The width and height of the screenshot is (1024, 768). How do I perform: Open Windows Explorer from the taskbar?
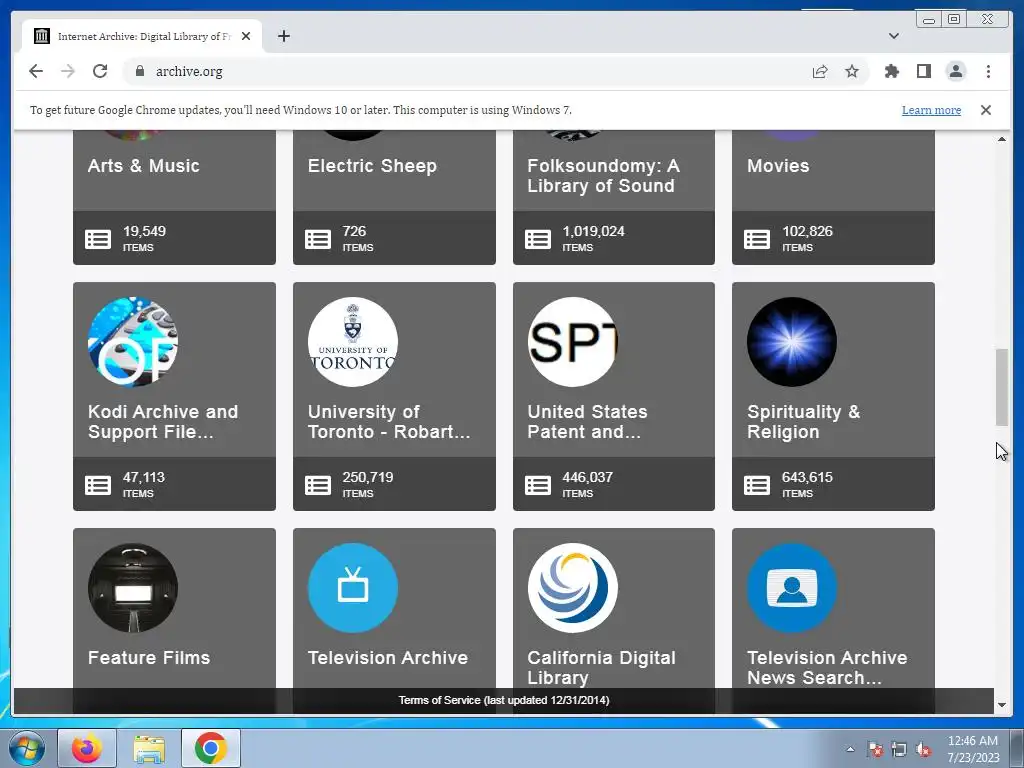coord(149,748)
